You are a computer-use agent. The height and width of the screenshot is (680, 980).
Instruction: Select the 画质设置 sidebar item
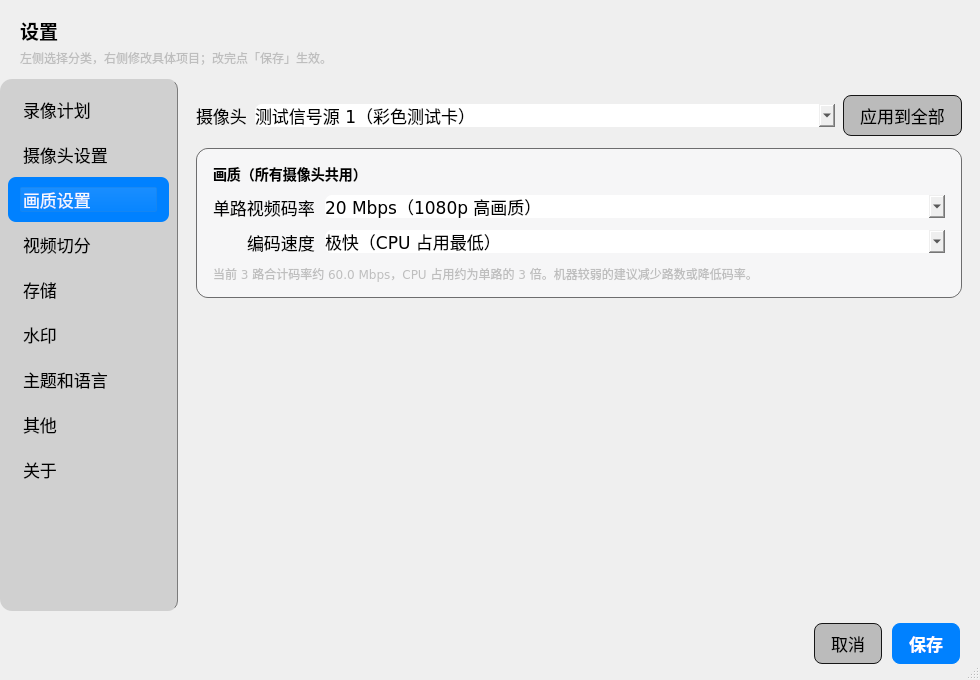coord(88,200)
